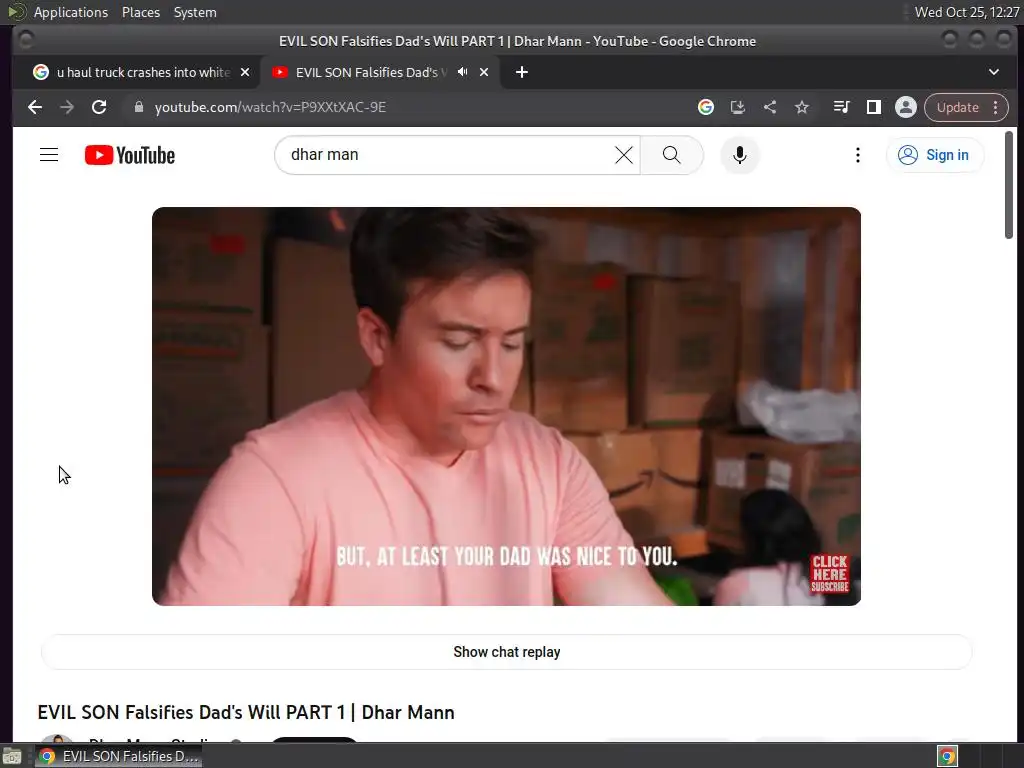Open the Chrome profile avatar
The image size is (1024, 768).
(x=906, y=107)
